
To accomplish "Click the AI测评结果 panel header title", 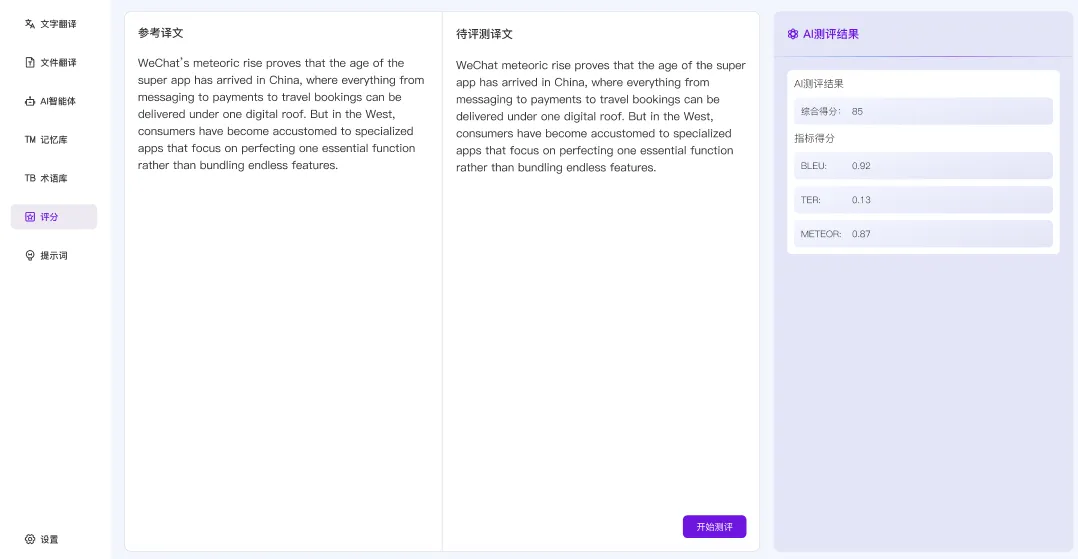I will [830, 34].
